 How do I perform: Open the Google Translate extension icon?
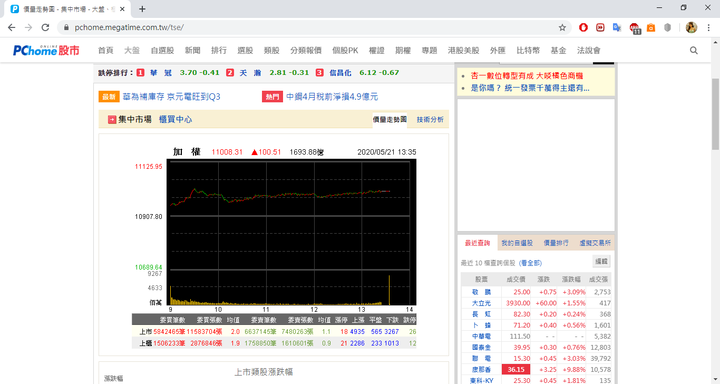(x=617, y=28)
